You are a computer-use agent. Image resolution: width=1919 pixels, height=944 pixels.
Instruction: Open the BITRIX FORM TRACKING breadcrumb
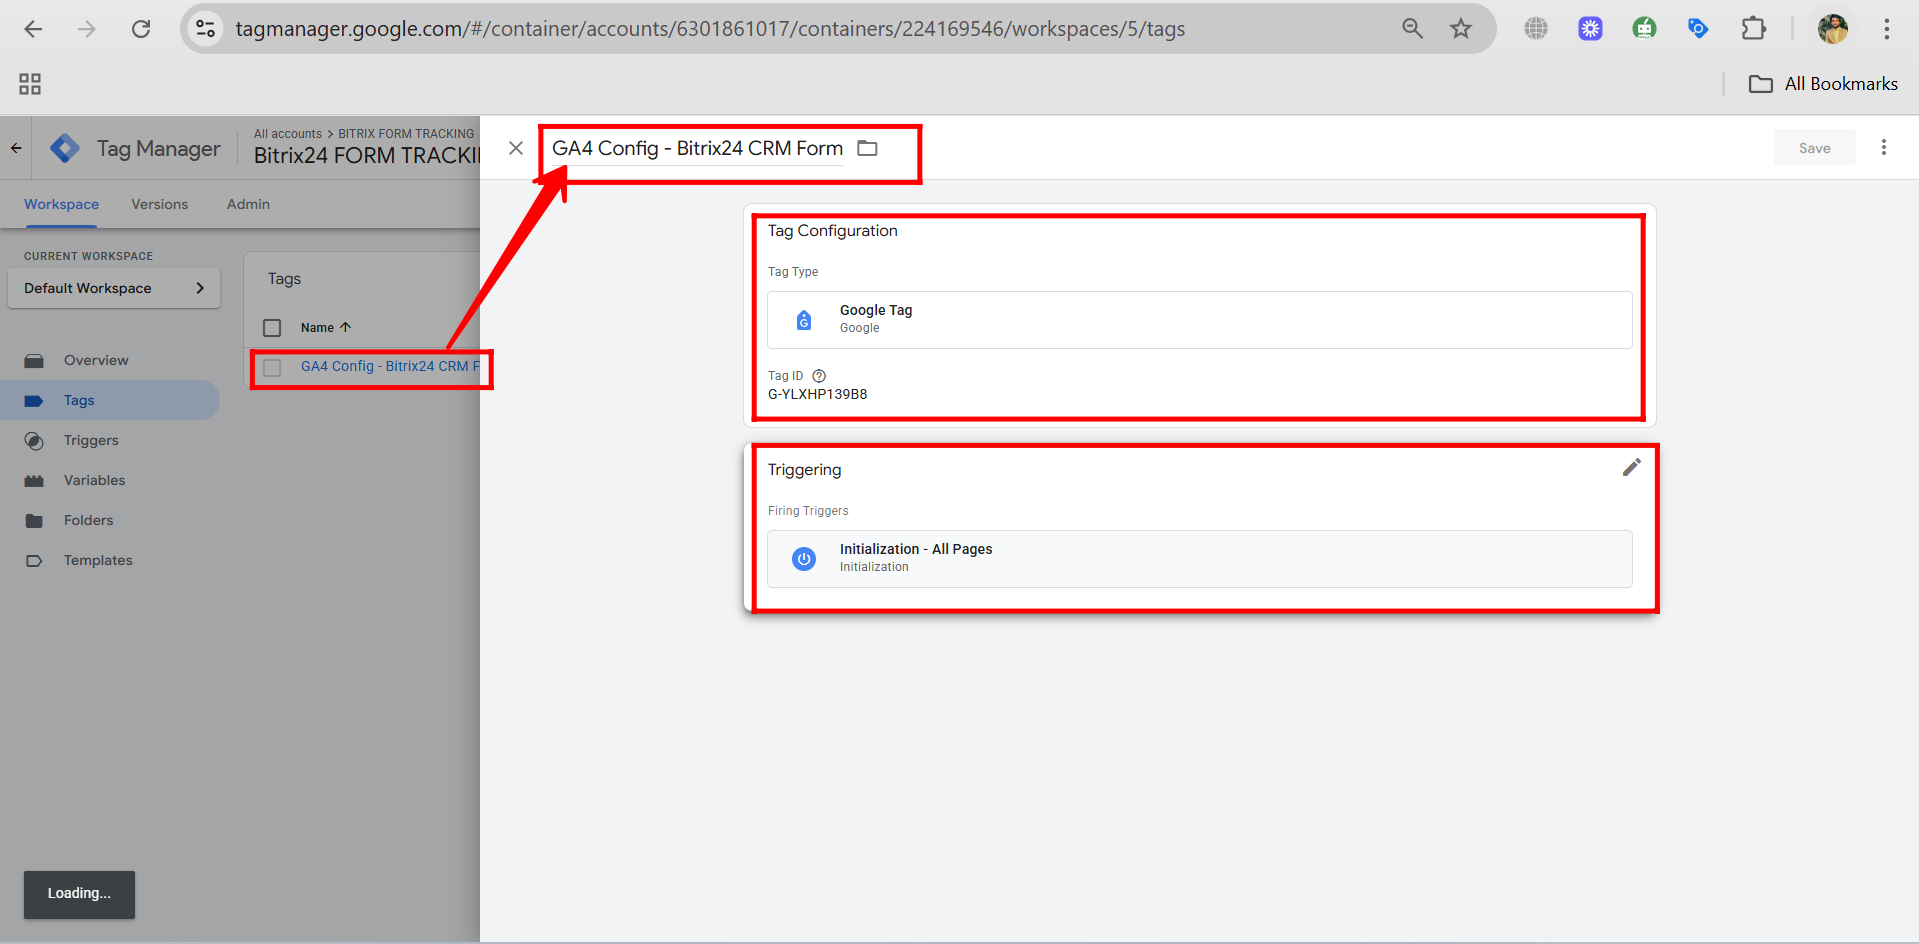406,134
